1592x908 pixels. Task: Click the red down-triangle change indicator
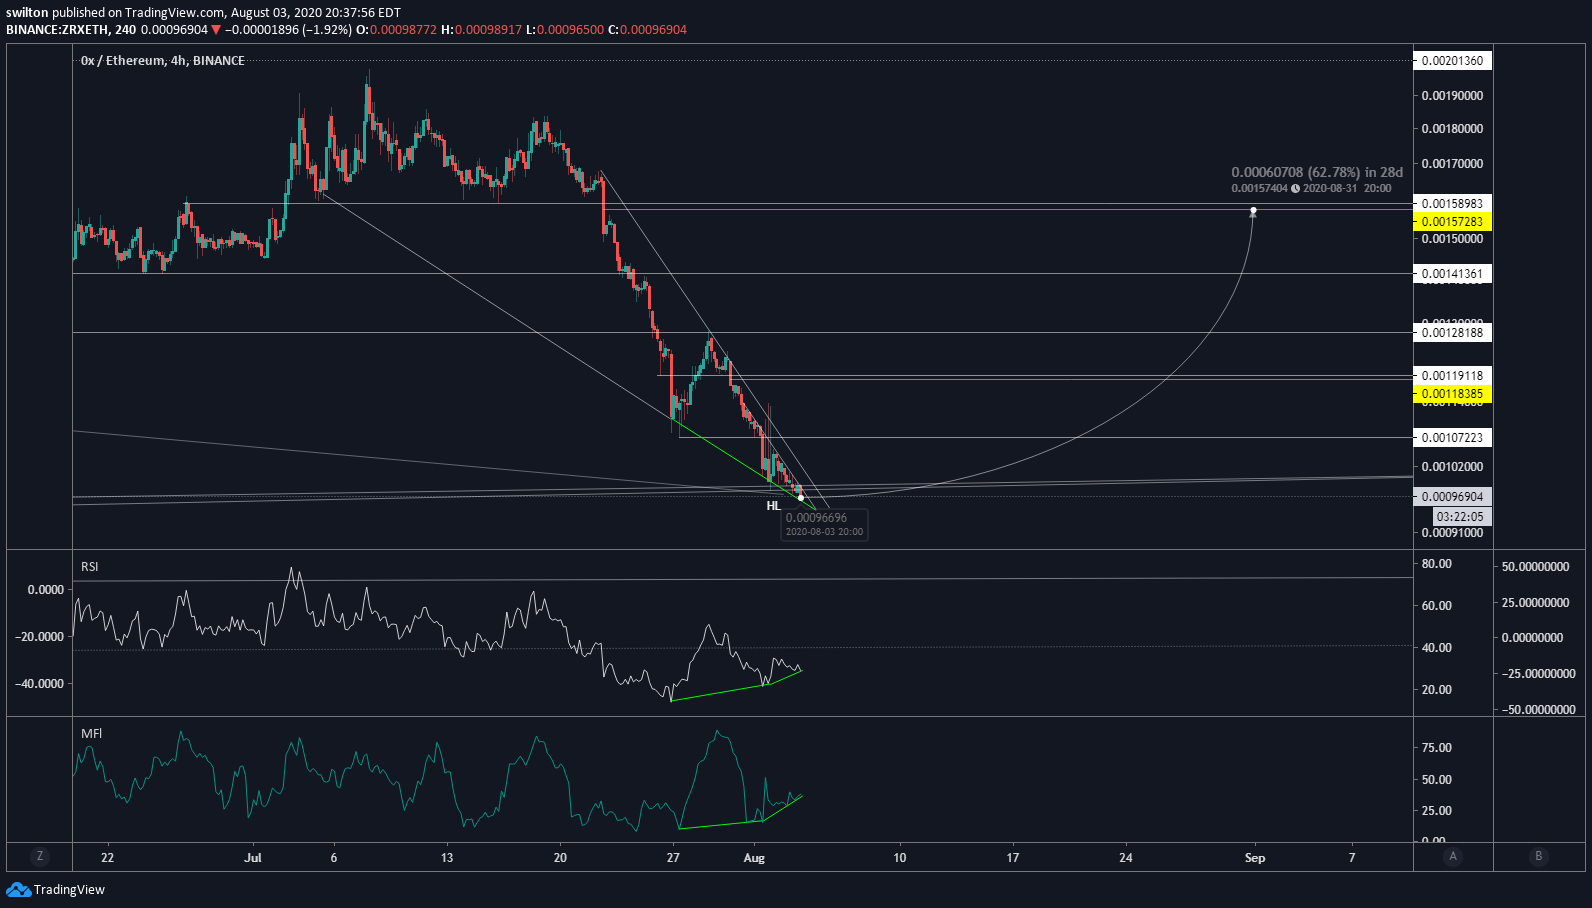216,30
